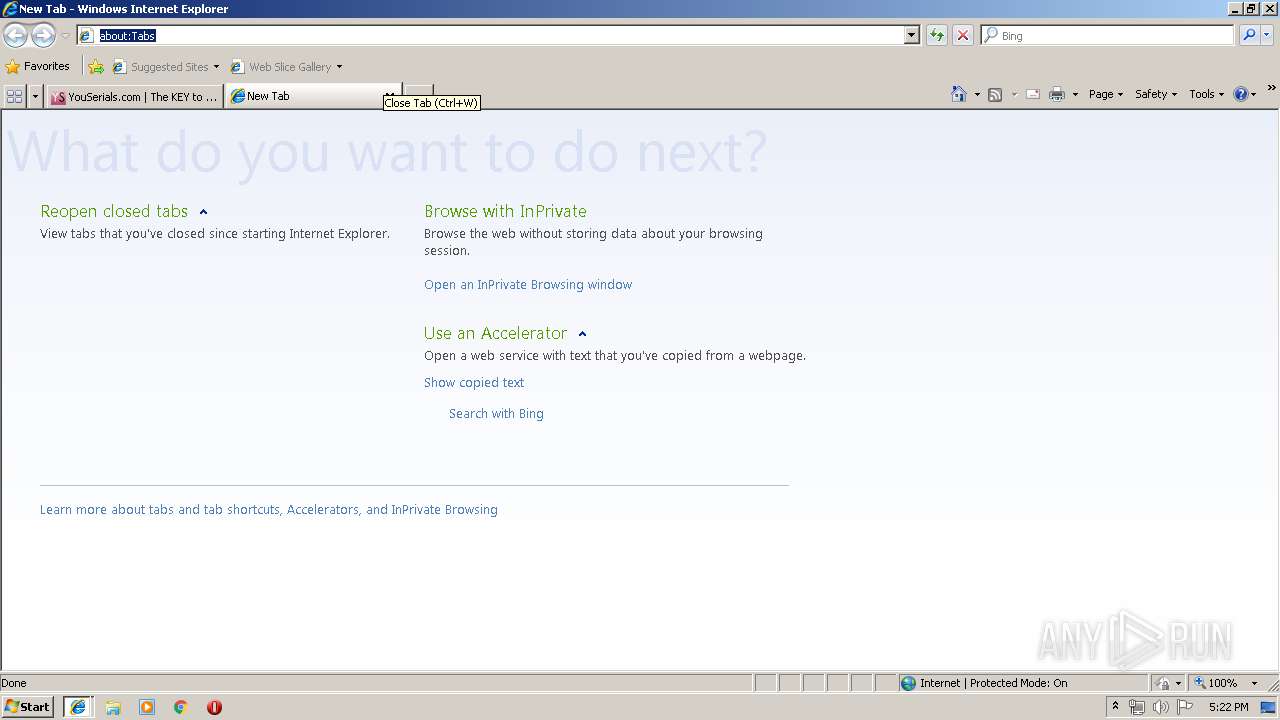Click the Show copied text link

click(x=474, y=383)
